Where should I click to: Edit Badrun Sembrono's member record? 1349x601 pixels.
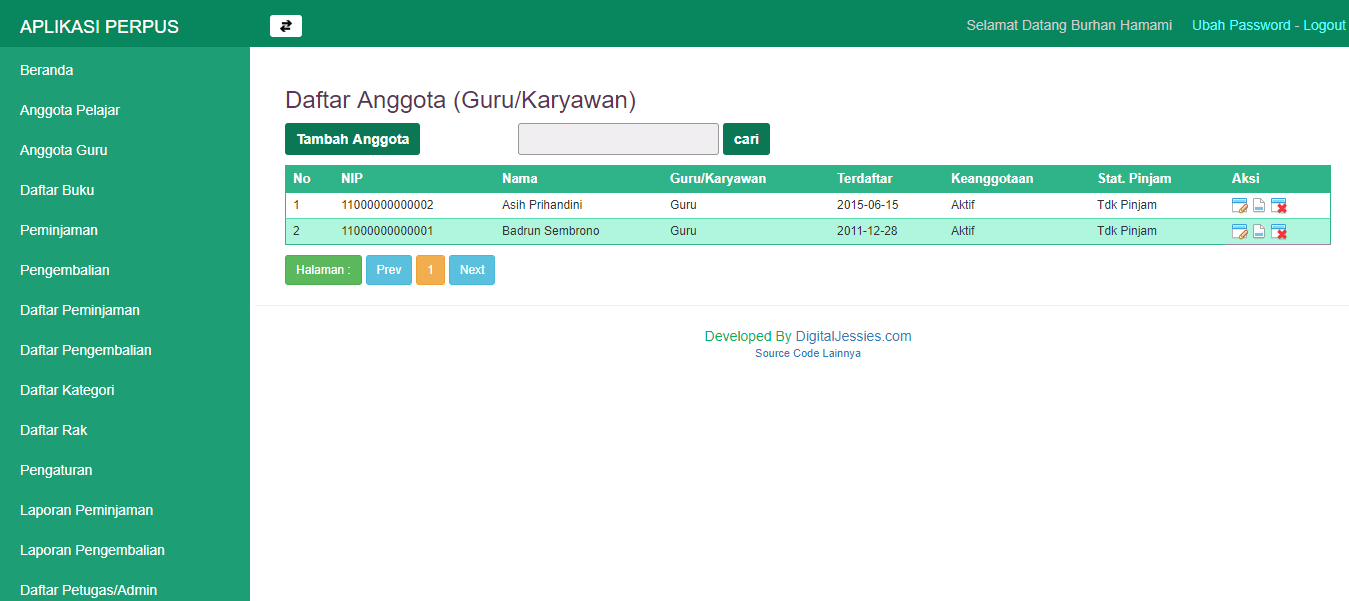pyautogui.click(x=1240, y=232)
